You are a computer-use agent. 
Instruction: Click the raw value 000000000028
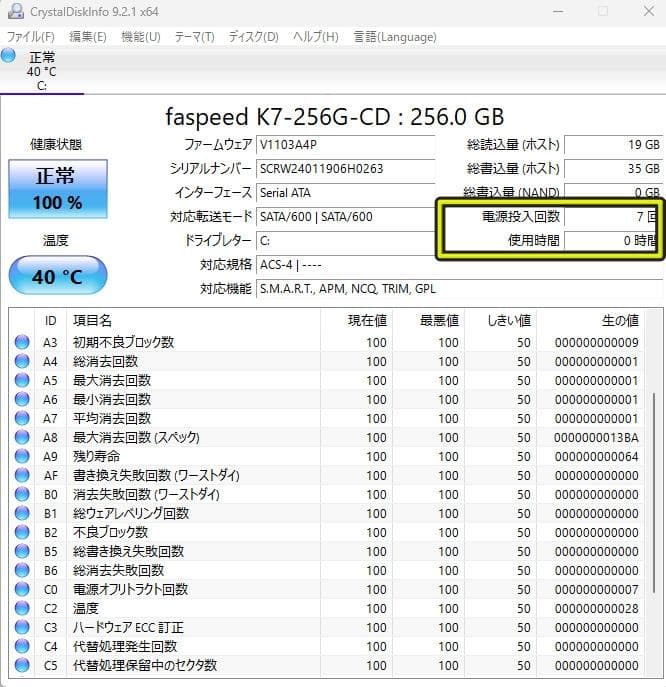coord(596,608)
